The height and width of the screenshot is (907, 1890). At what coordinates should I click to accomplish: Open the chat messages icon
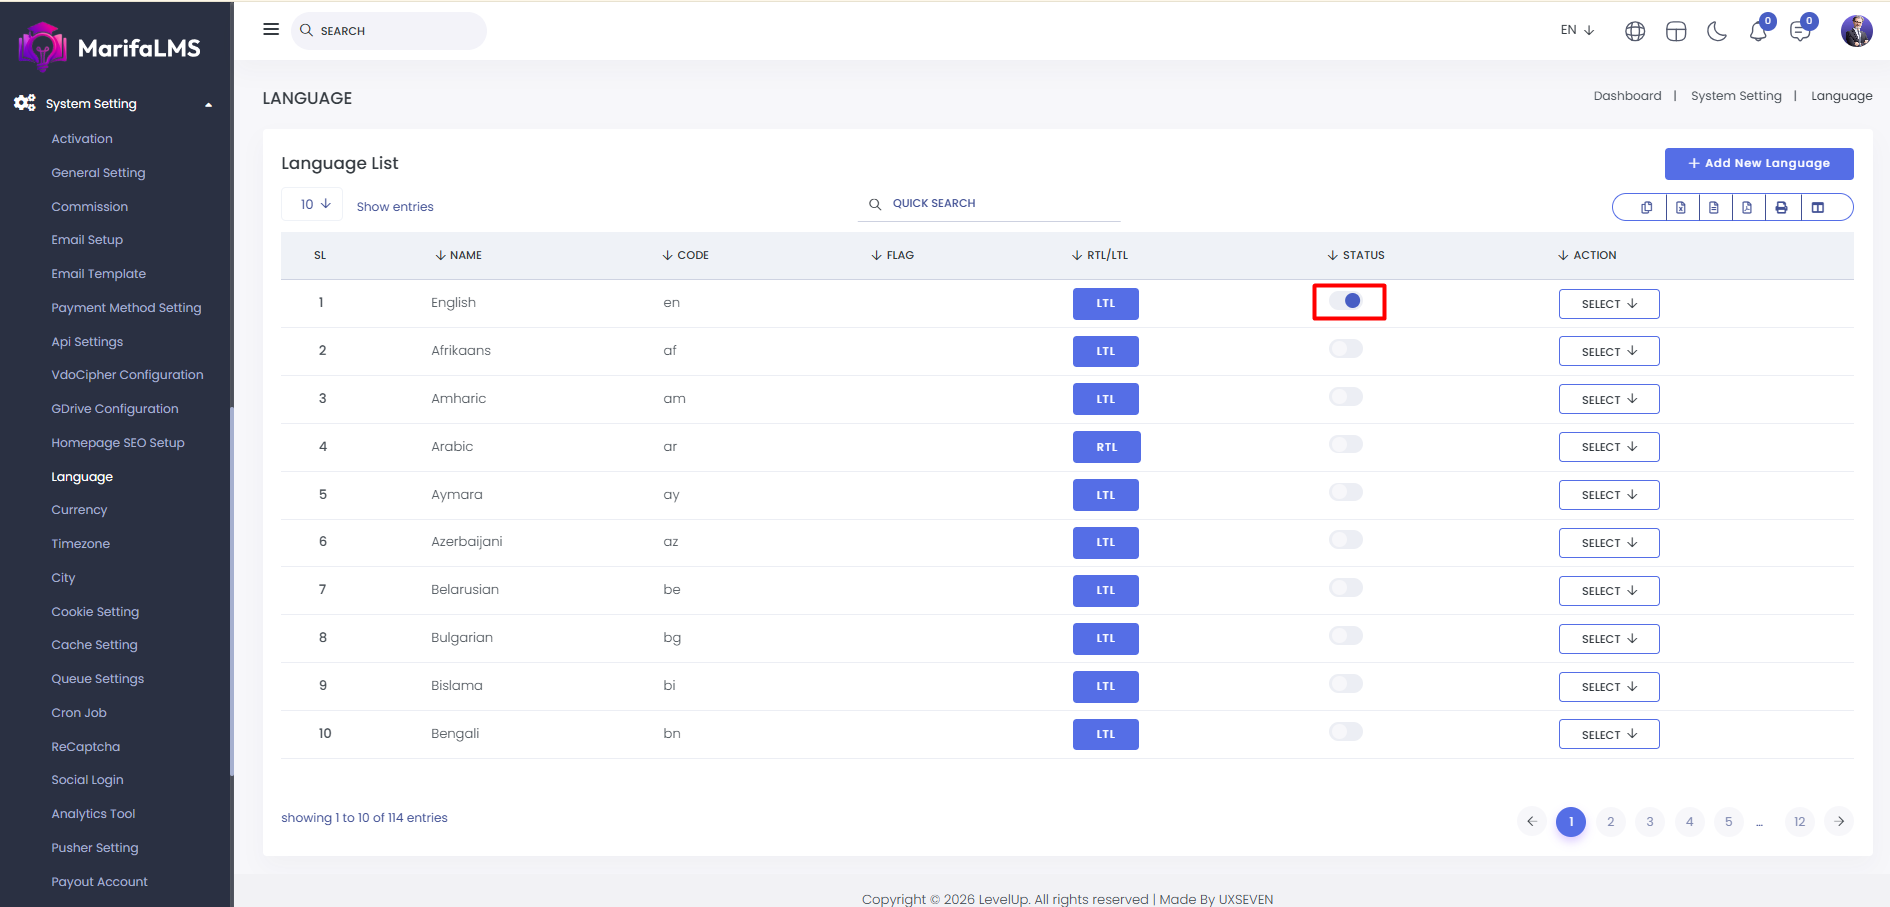tap(1800, 32)
